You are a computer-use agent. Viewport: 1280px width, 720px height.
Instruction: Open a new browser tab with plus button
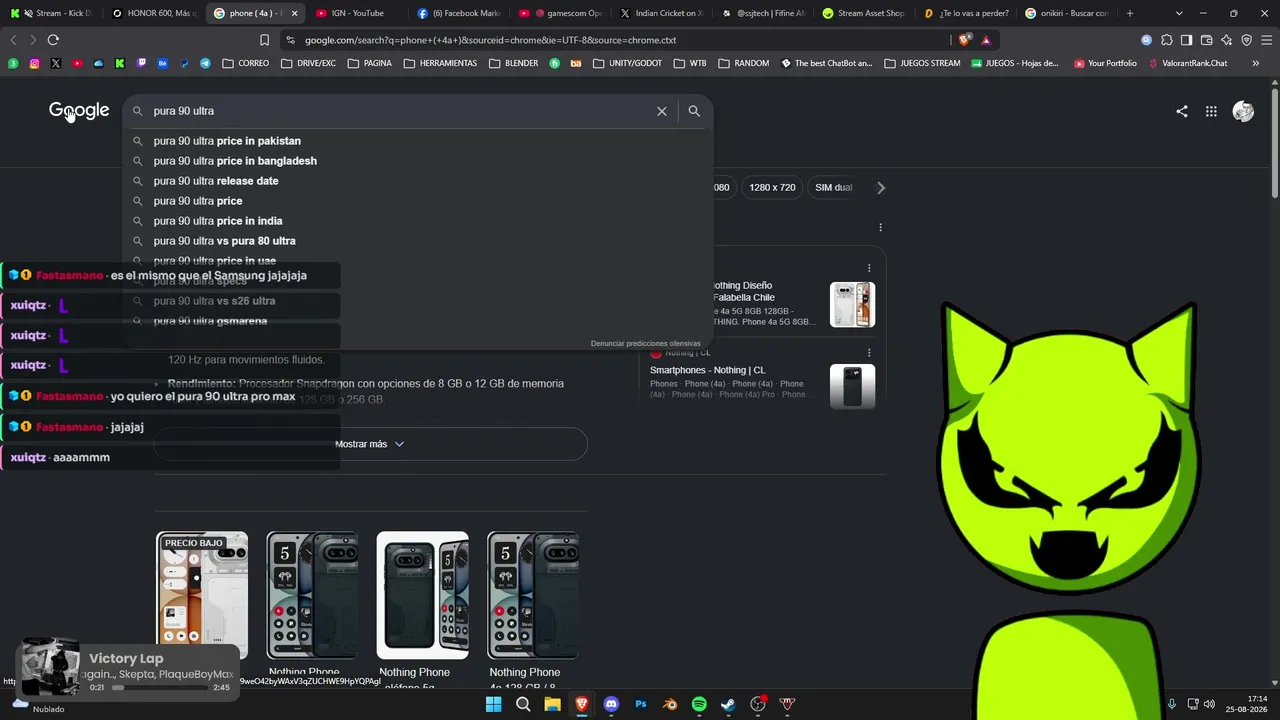click(1130, 13)
